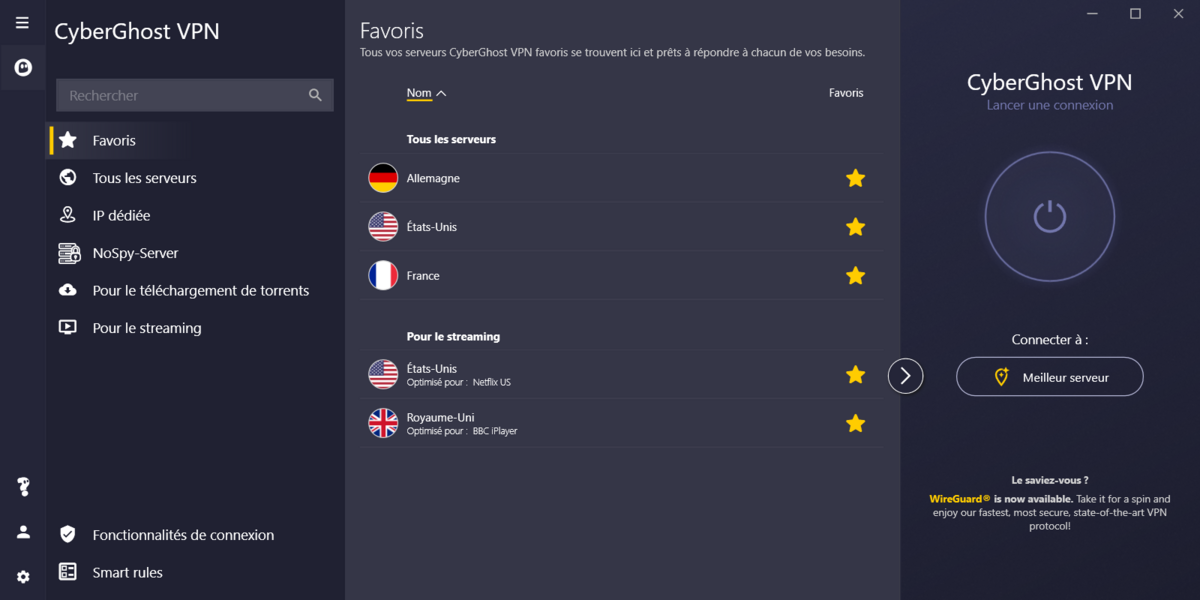The height and width of the screenshot is (600, 1200).
Task: Click the CyberGhost ghost logo icon
Action: click(x=22, y=68)
